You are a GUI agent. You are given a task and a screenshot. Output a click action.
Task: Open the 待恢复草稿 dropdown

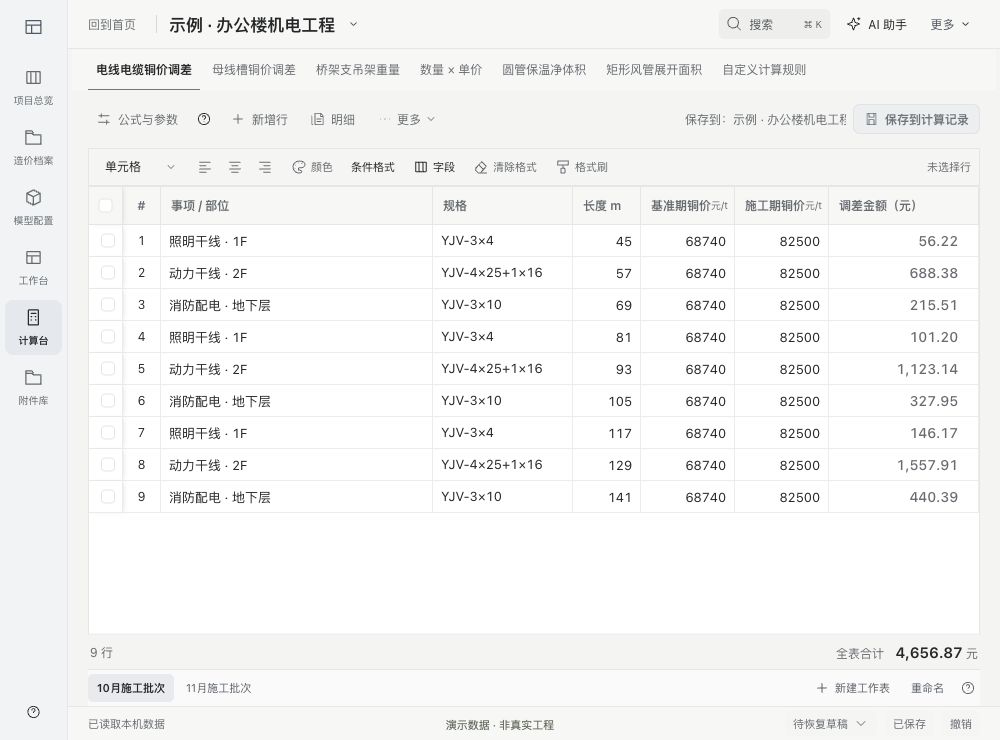pyautogui.click(x=829, y=724)
